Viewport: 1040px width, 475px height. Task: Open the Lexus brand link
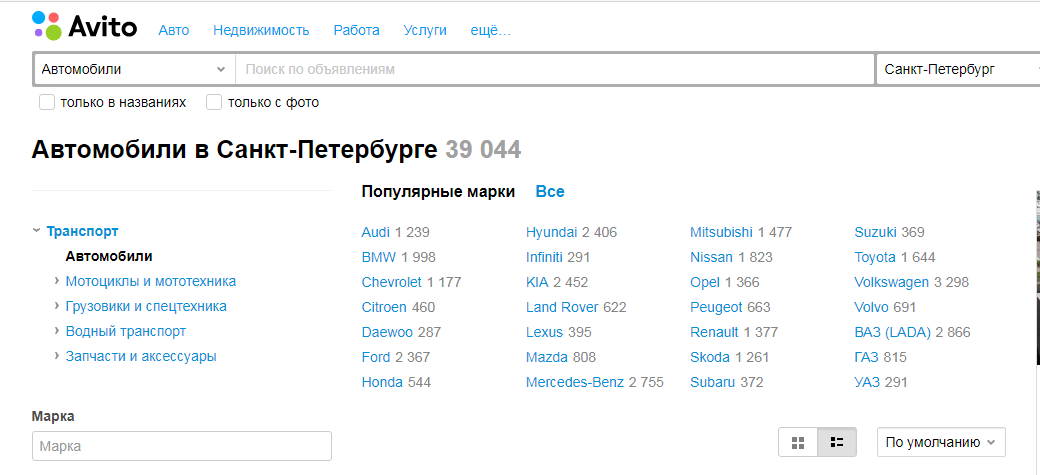tap(544, 332)
